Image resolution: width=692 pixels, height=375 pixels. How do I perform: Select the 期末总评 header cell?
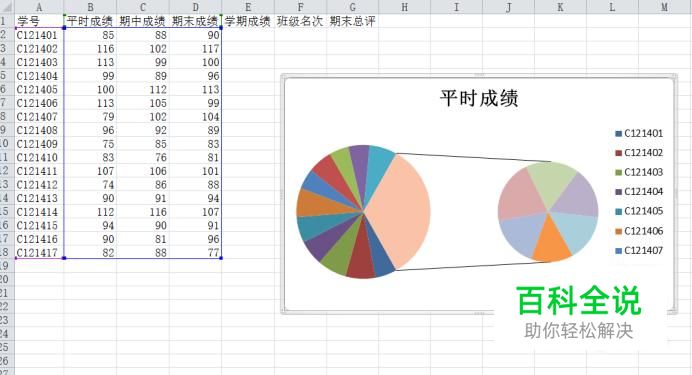pos(352,21)
